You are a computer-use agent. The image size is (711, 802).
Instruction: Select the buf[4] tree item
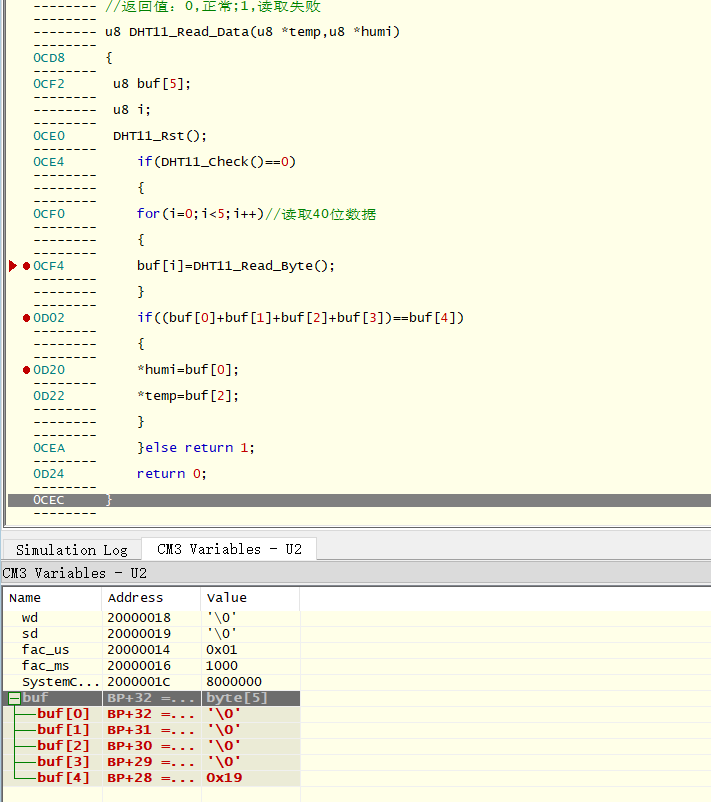[63, 778]
